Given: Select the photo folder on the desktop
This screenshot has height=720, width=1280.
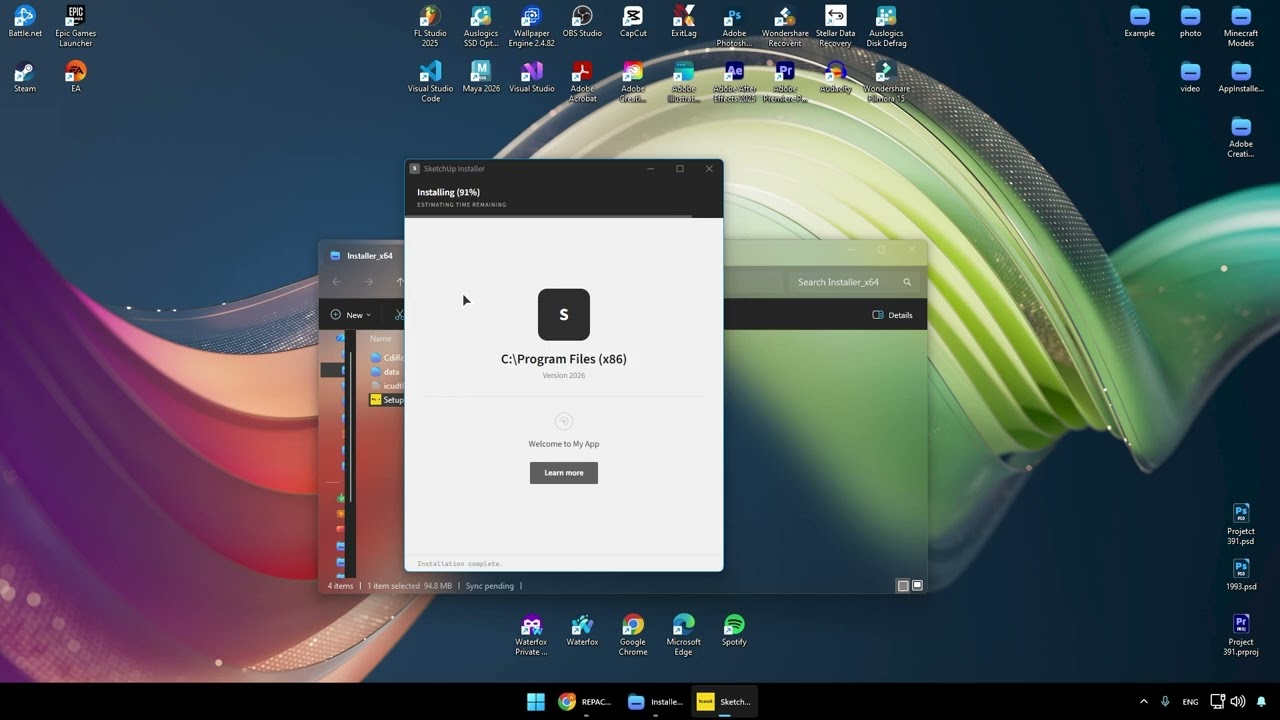Looking at the screenshot, I should tap(1190, 21).
